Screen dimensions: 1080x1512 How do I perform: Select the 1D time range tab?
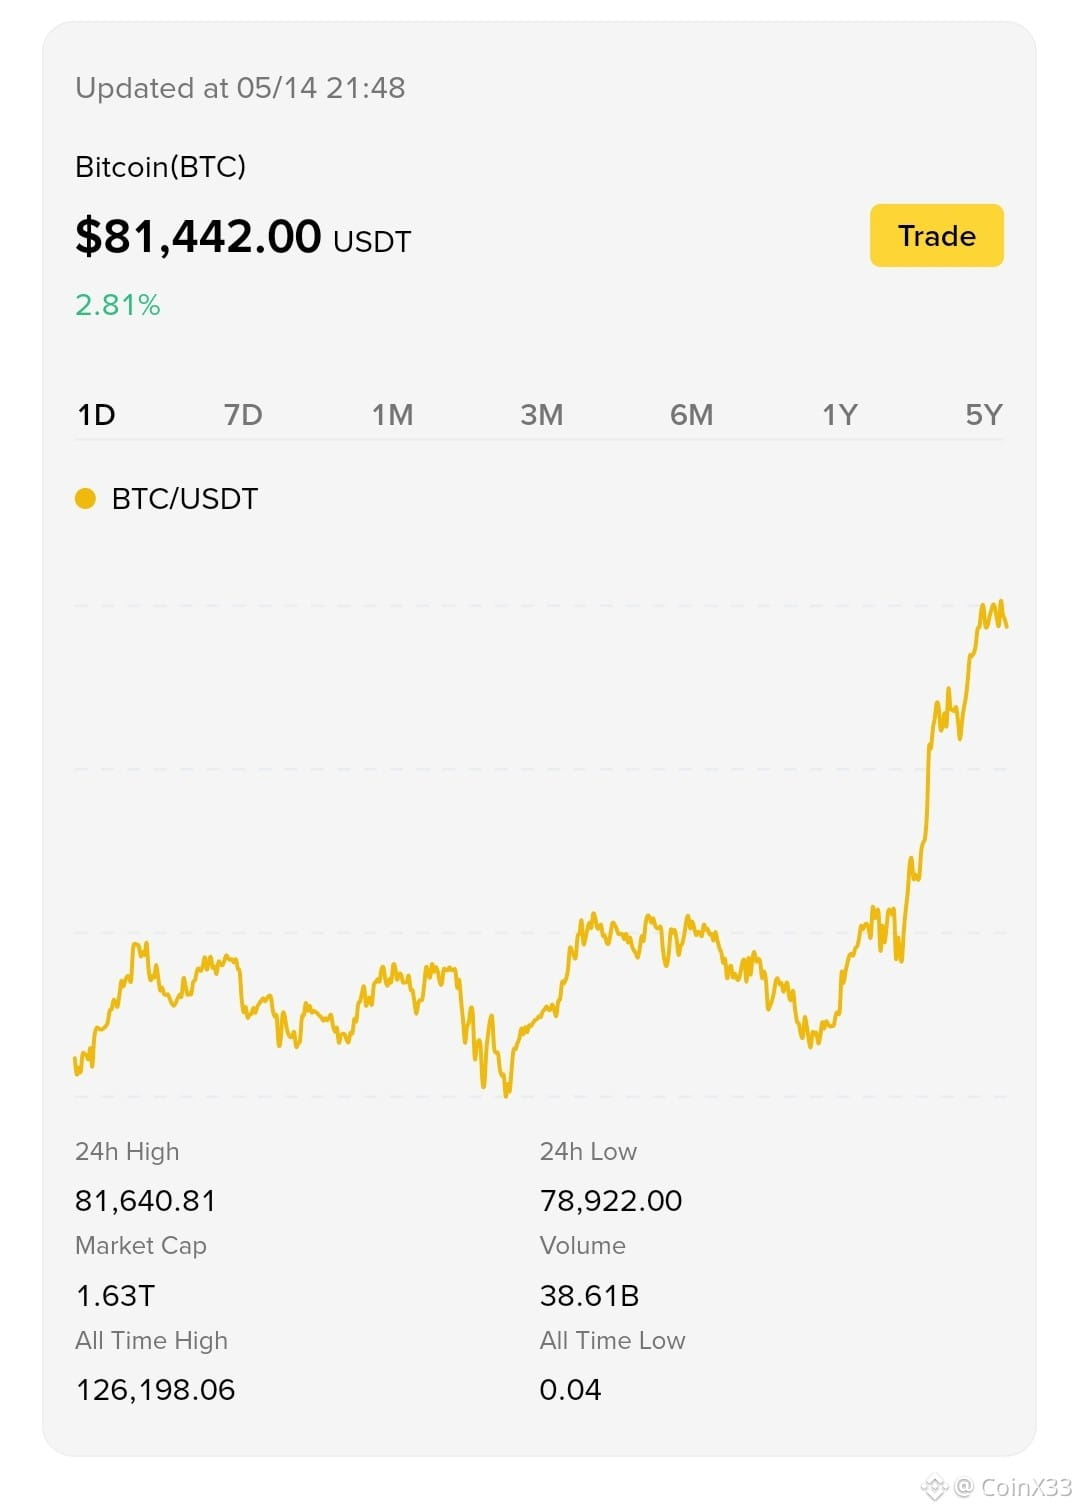[x=97, y=415]
